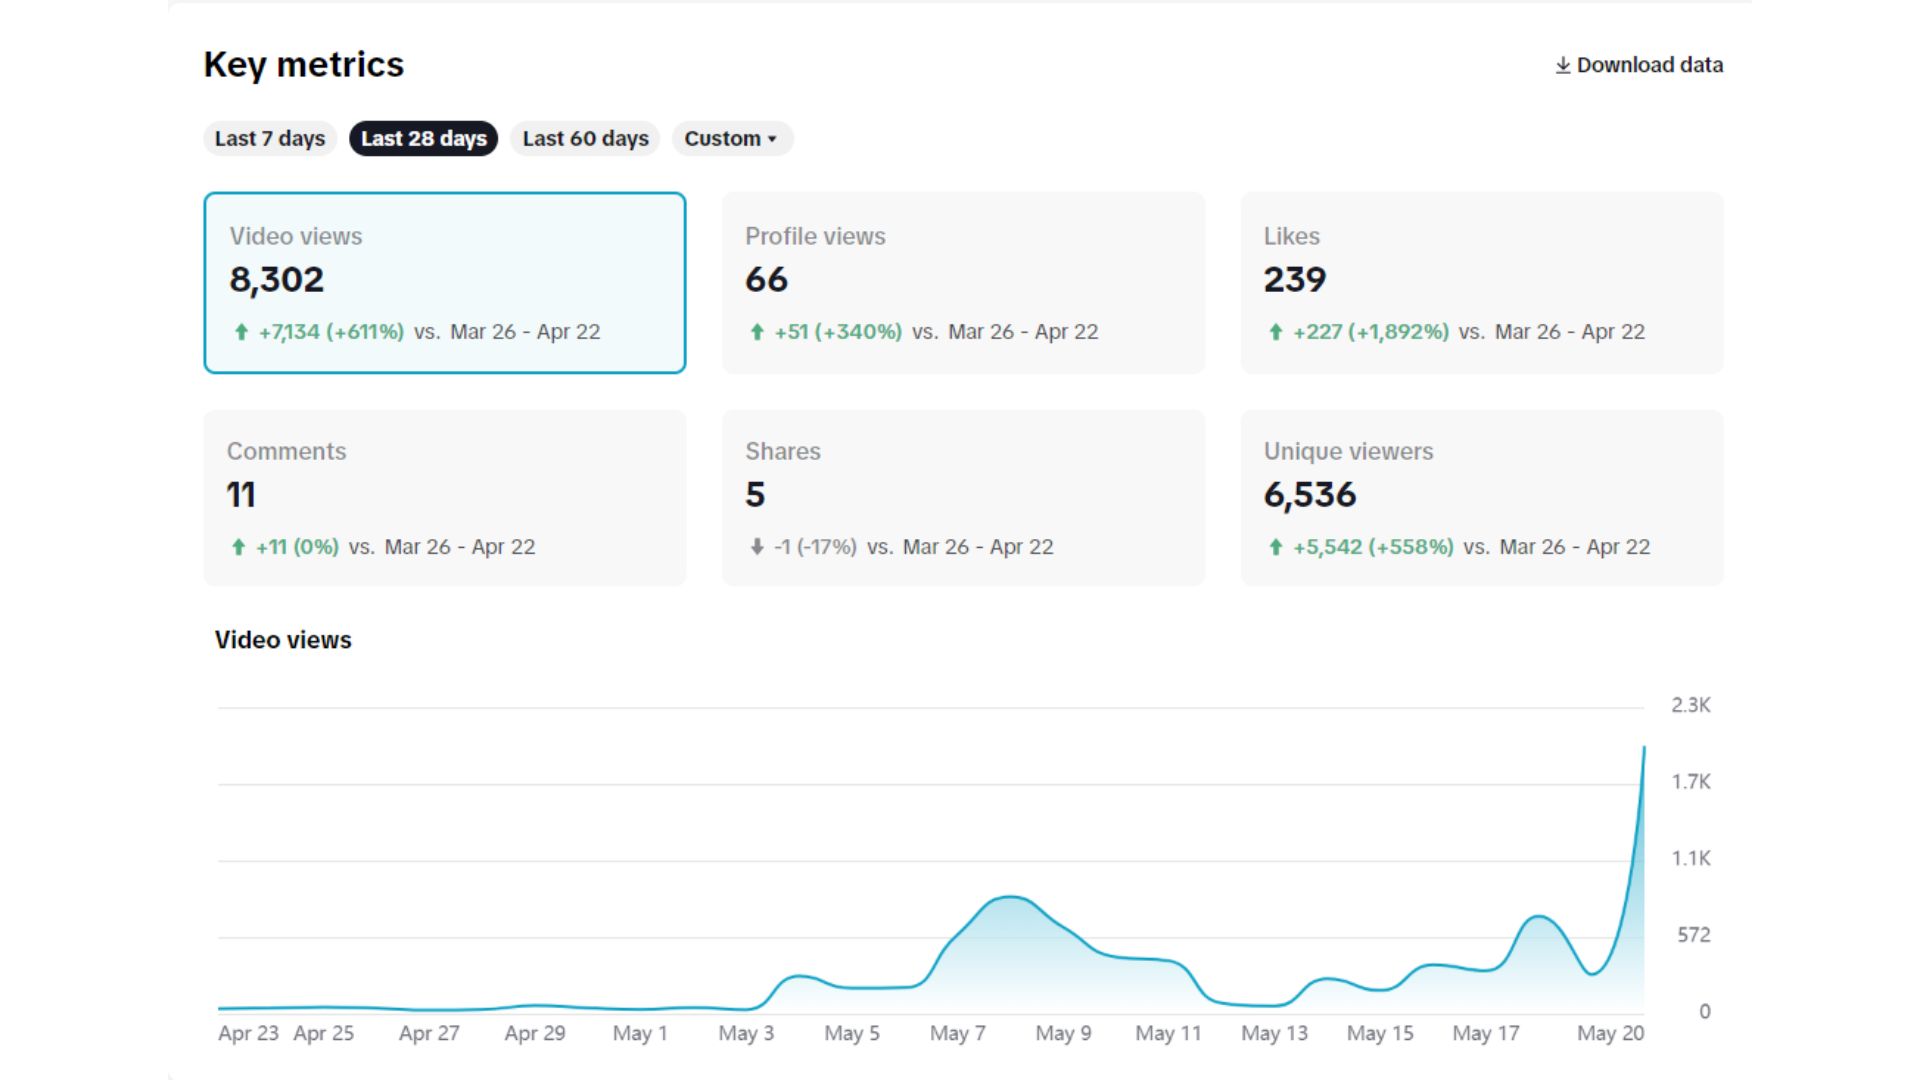This screenshot has height=1080, width=1920.
Task: Click chart peak near May 8
Action: pyautogui.click(x=1010, y=898)
